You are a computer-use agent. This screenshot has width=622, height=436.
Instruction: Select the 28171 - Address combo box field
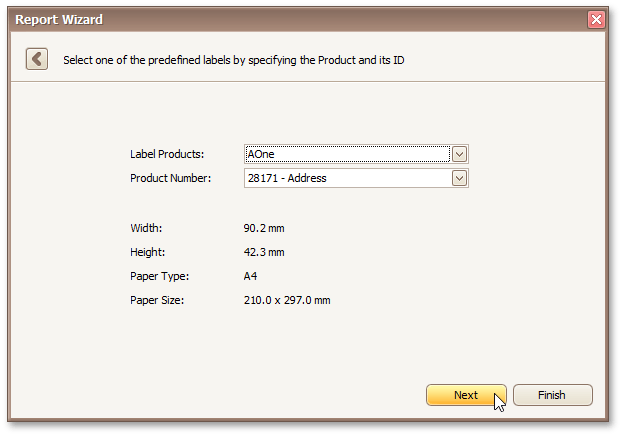(x=346, y=178)
